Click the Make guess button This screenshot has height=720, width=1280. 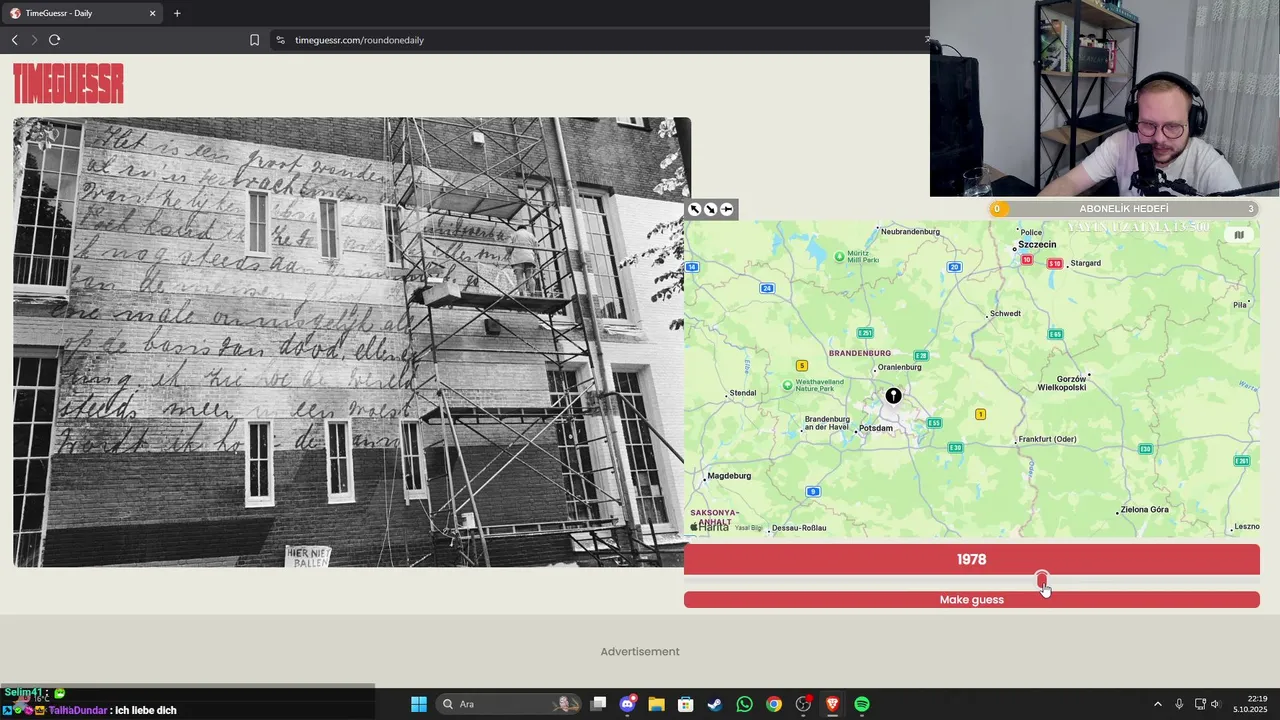(x=972, y=600)
